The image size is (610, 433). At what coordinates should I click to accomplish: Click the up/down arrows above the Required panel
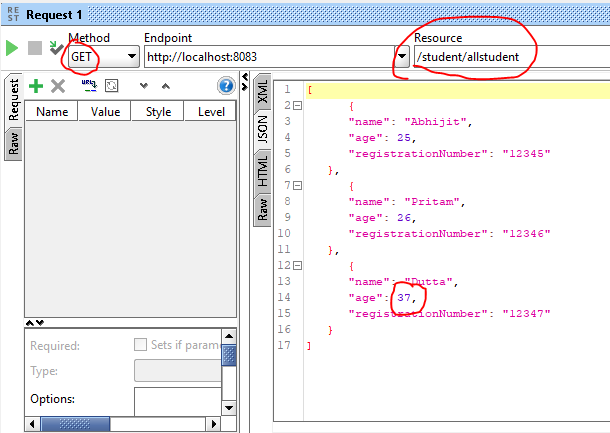click(x=35, y=323)
